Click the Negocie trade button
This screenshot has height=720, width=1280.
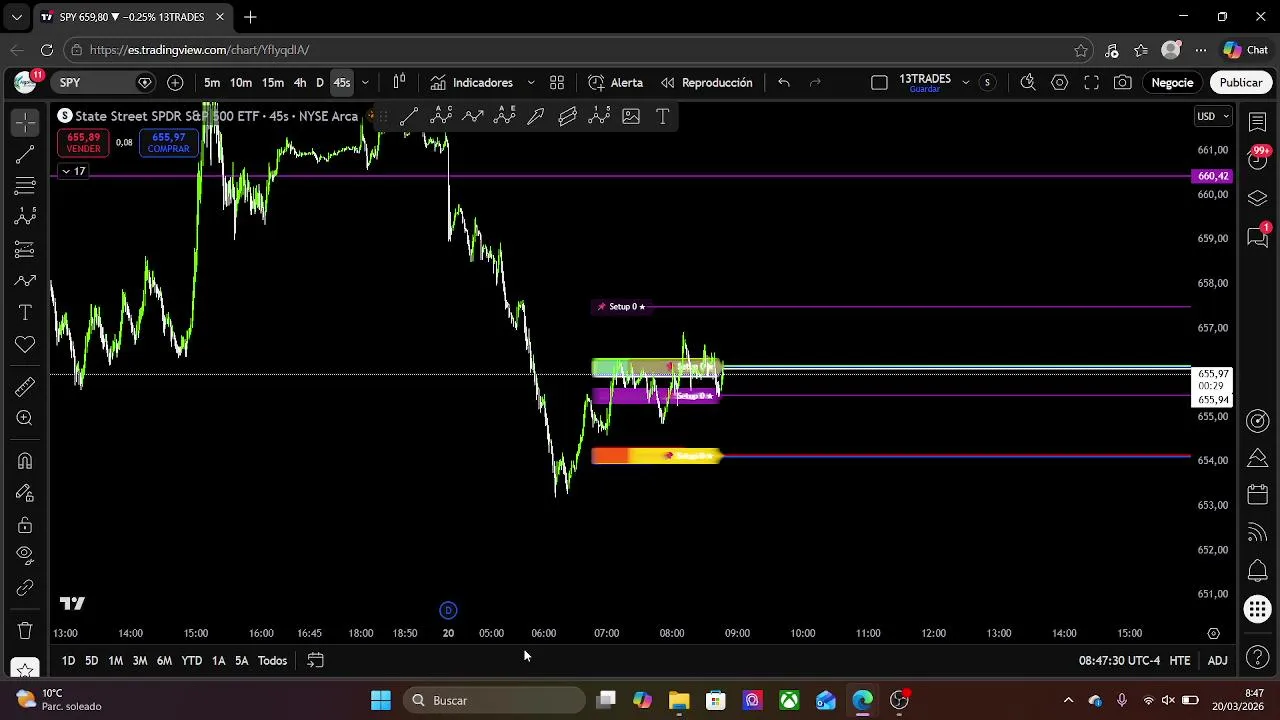(x=1172, y=83)
